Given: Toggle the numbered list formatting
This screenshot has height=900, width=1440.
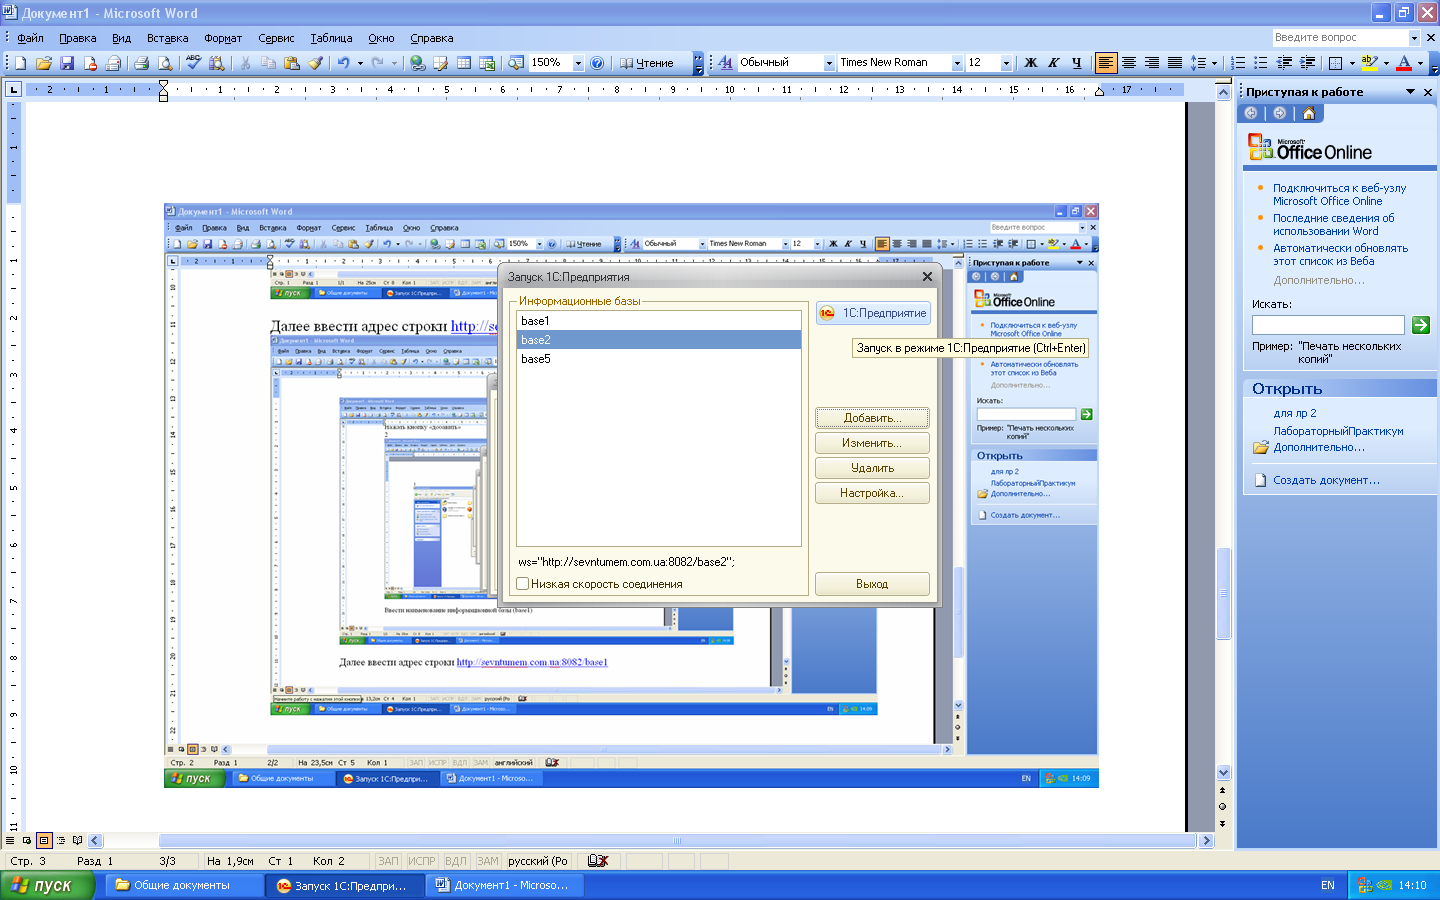Looking at the screenshot, I should click(x=1239, y=63).
